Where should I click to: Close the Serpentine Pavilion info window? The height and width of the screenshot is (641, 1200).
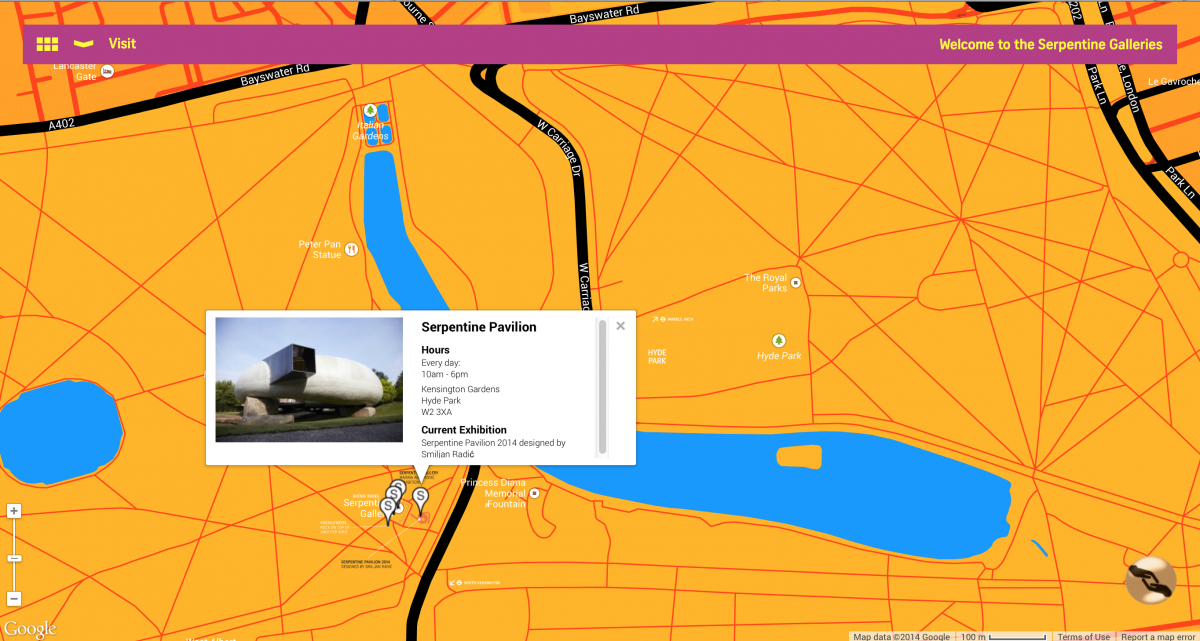pos(621,325)
